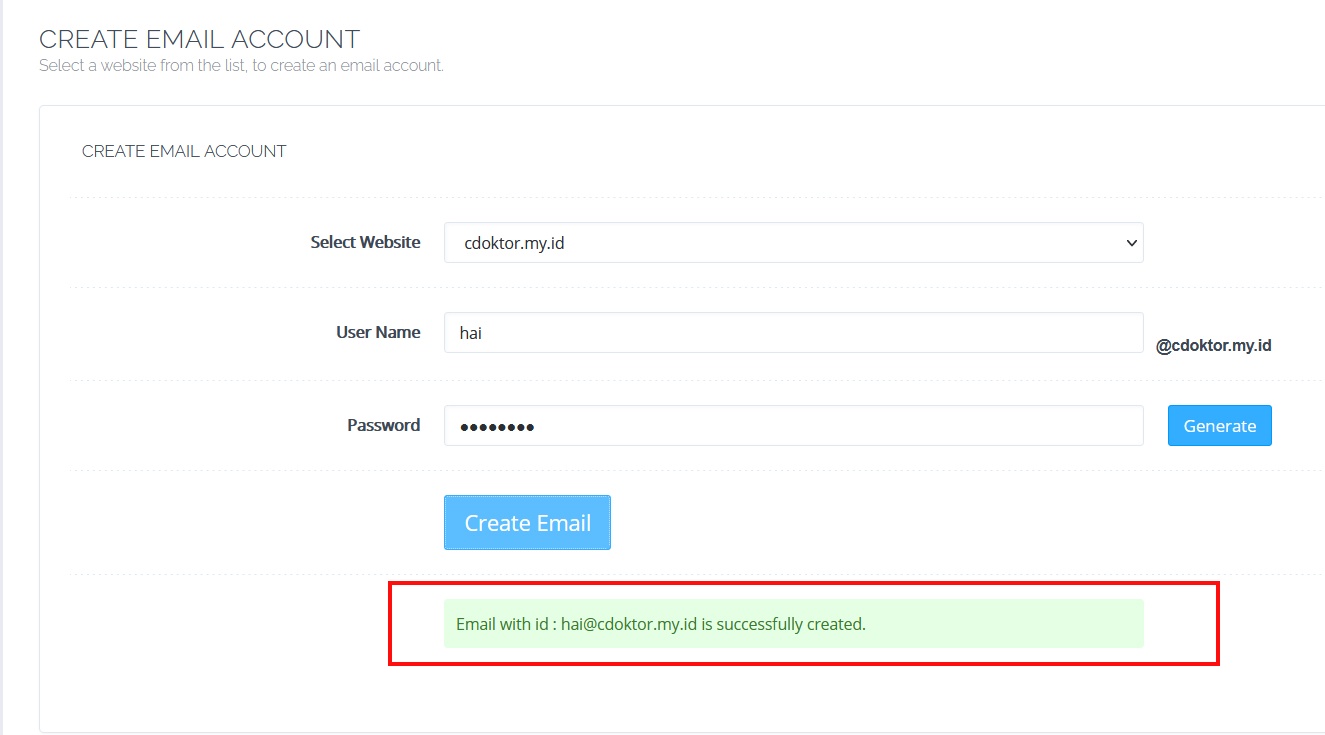
Task: Open the Select Website dropdown
Action: pyautogui.click(x=793, y=242)
